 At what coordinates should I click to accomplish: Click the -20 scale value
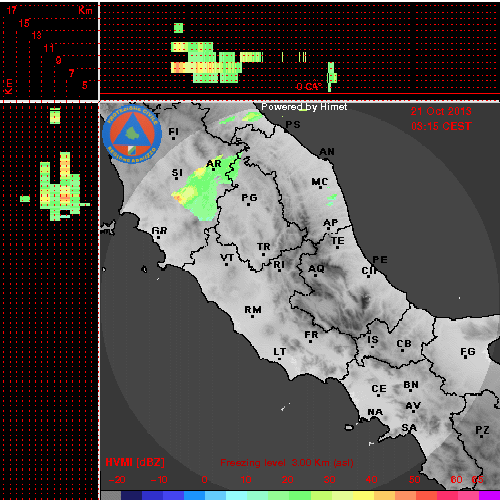[117, 480]
